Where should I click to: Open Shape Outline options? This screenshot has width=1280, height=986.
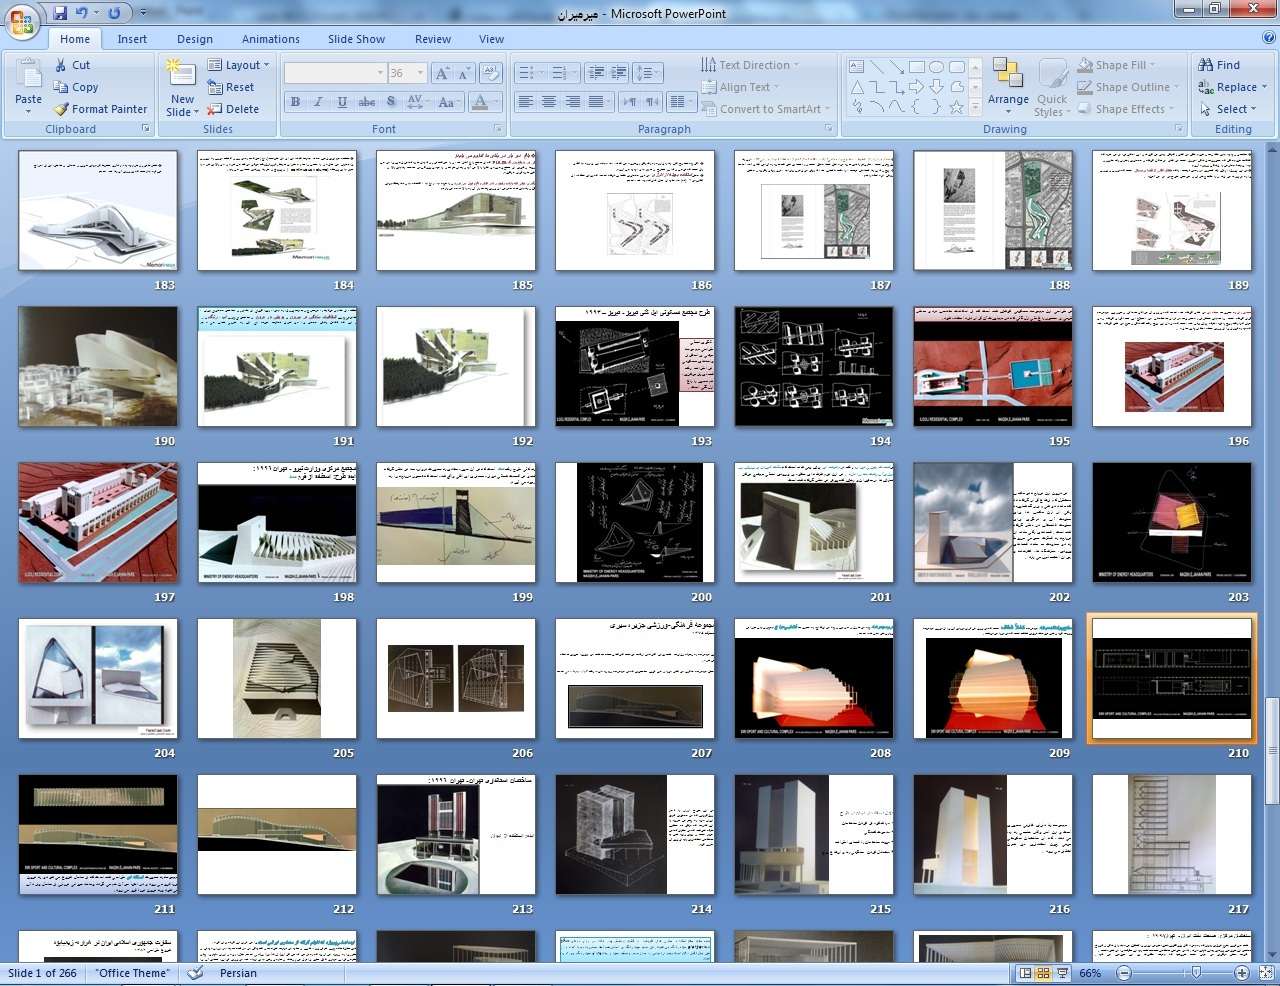click(x=1130, y=87)
